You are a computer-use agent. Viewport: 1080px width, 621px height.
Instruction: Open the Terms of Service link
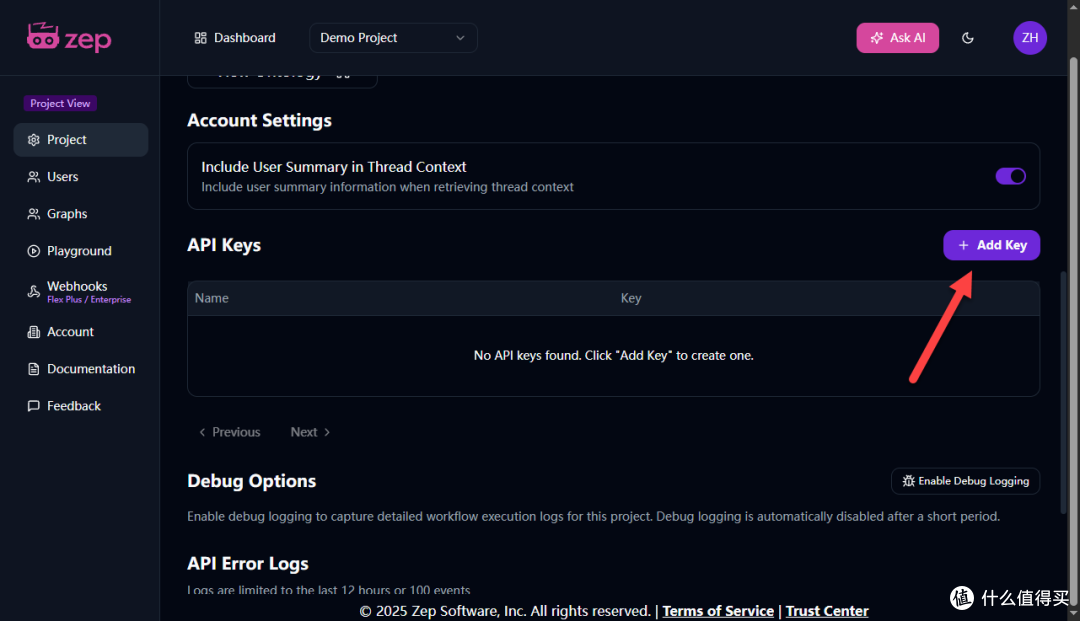pyautogui.click(x=718, y=611)
